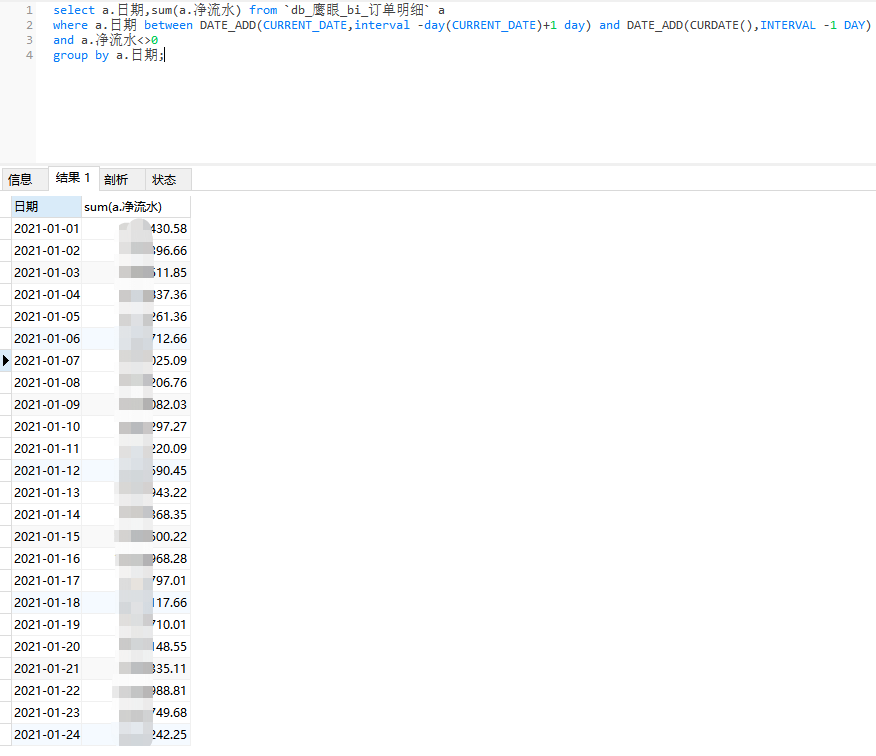Viewport: 876px width, 756px height.
Task: Select the 2021-01-19 date cell
Action: click(x=46, y=625)
